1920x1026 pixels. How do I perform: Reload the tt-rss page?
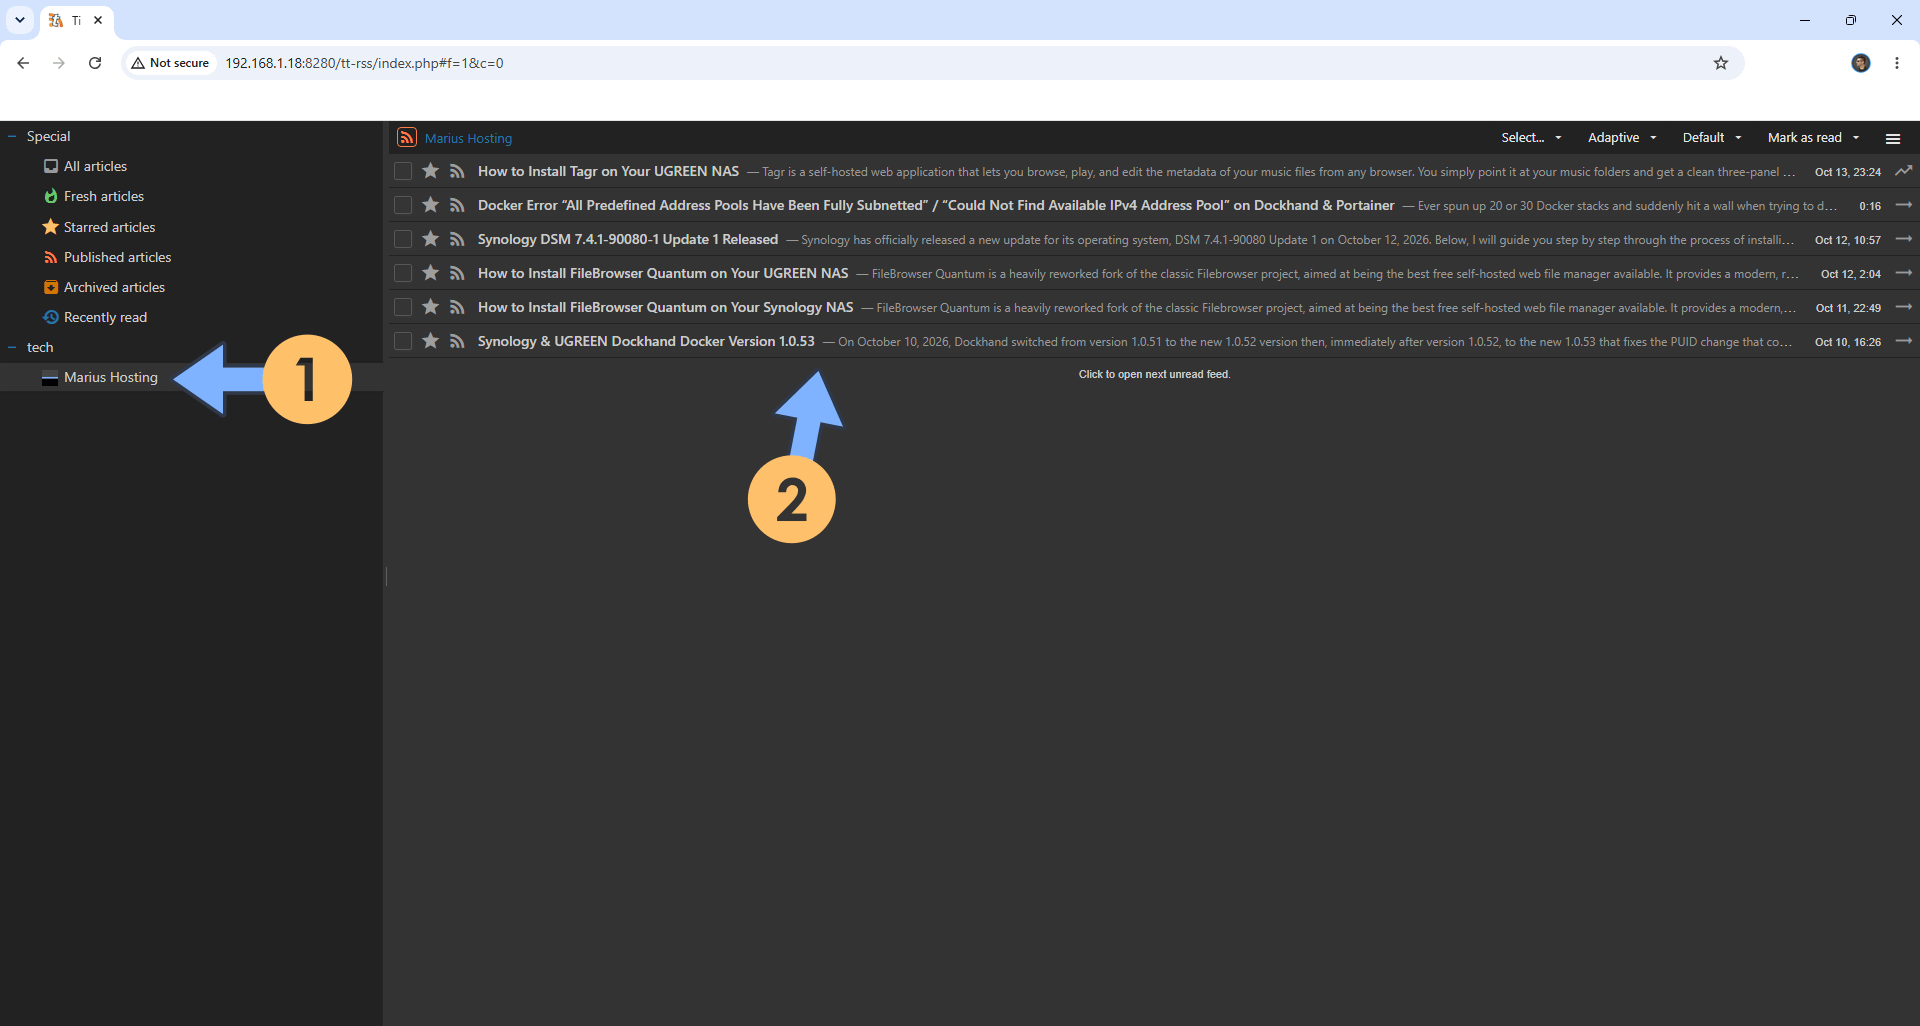95,63
